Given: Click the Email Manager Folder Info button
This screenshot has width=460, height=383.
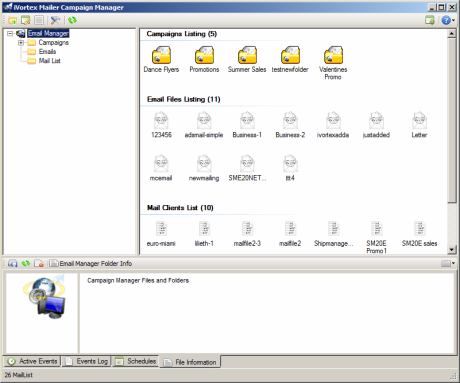Looking at the screenshot, I should [x=90, y=264].
